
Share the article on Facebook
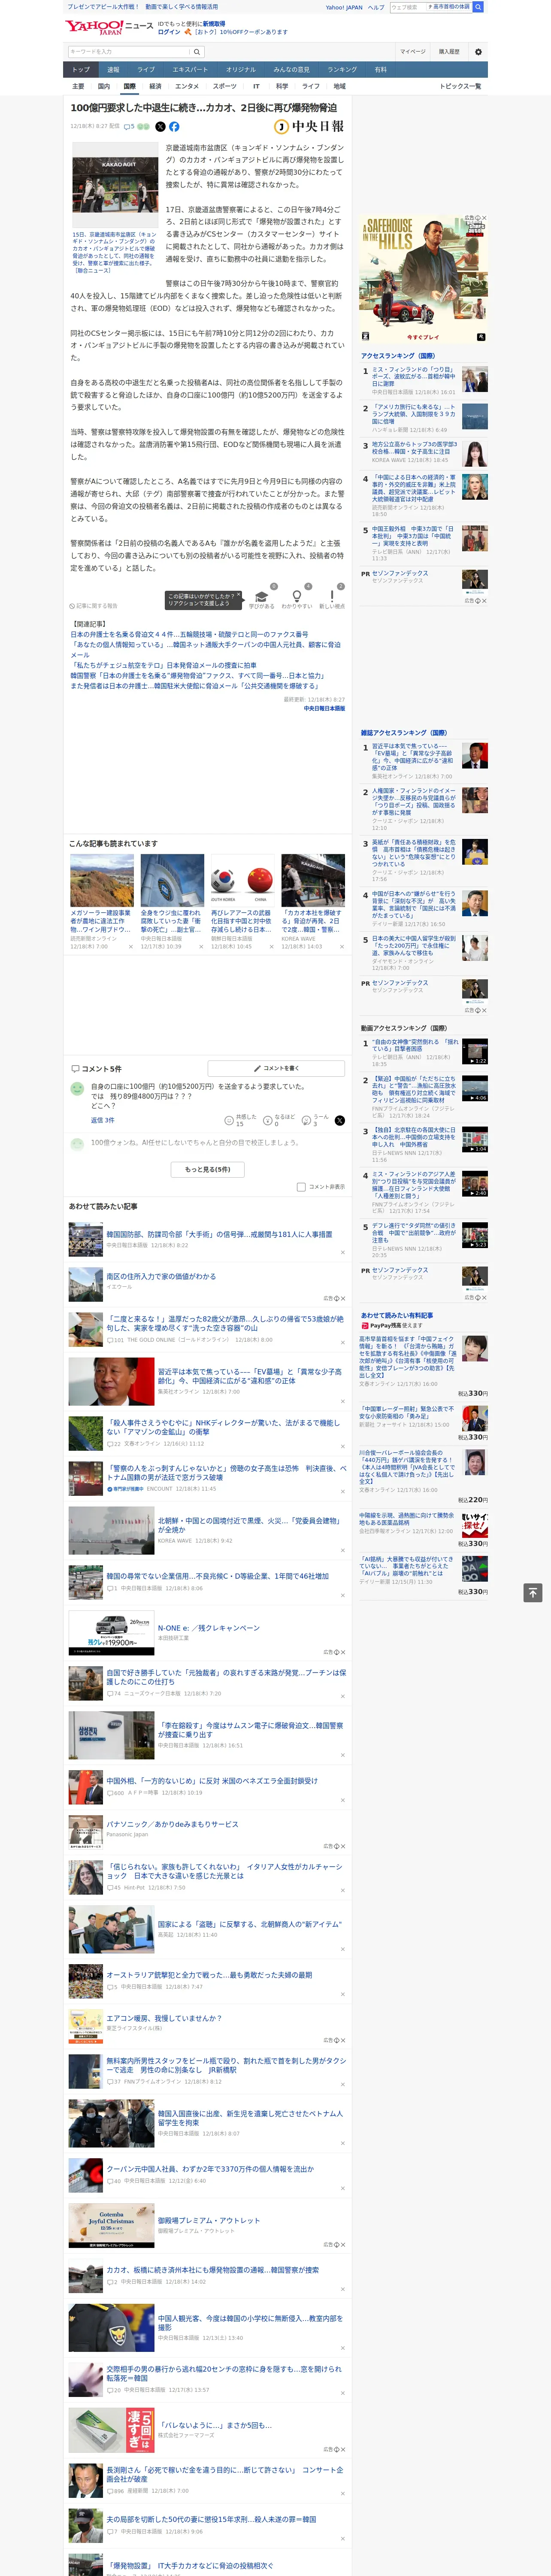(x=174, y=127)
